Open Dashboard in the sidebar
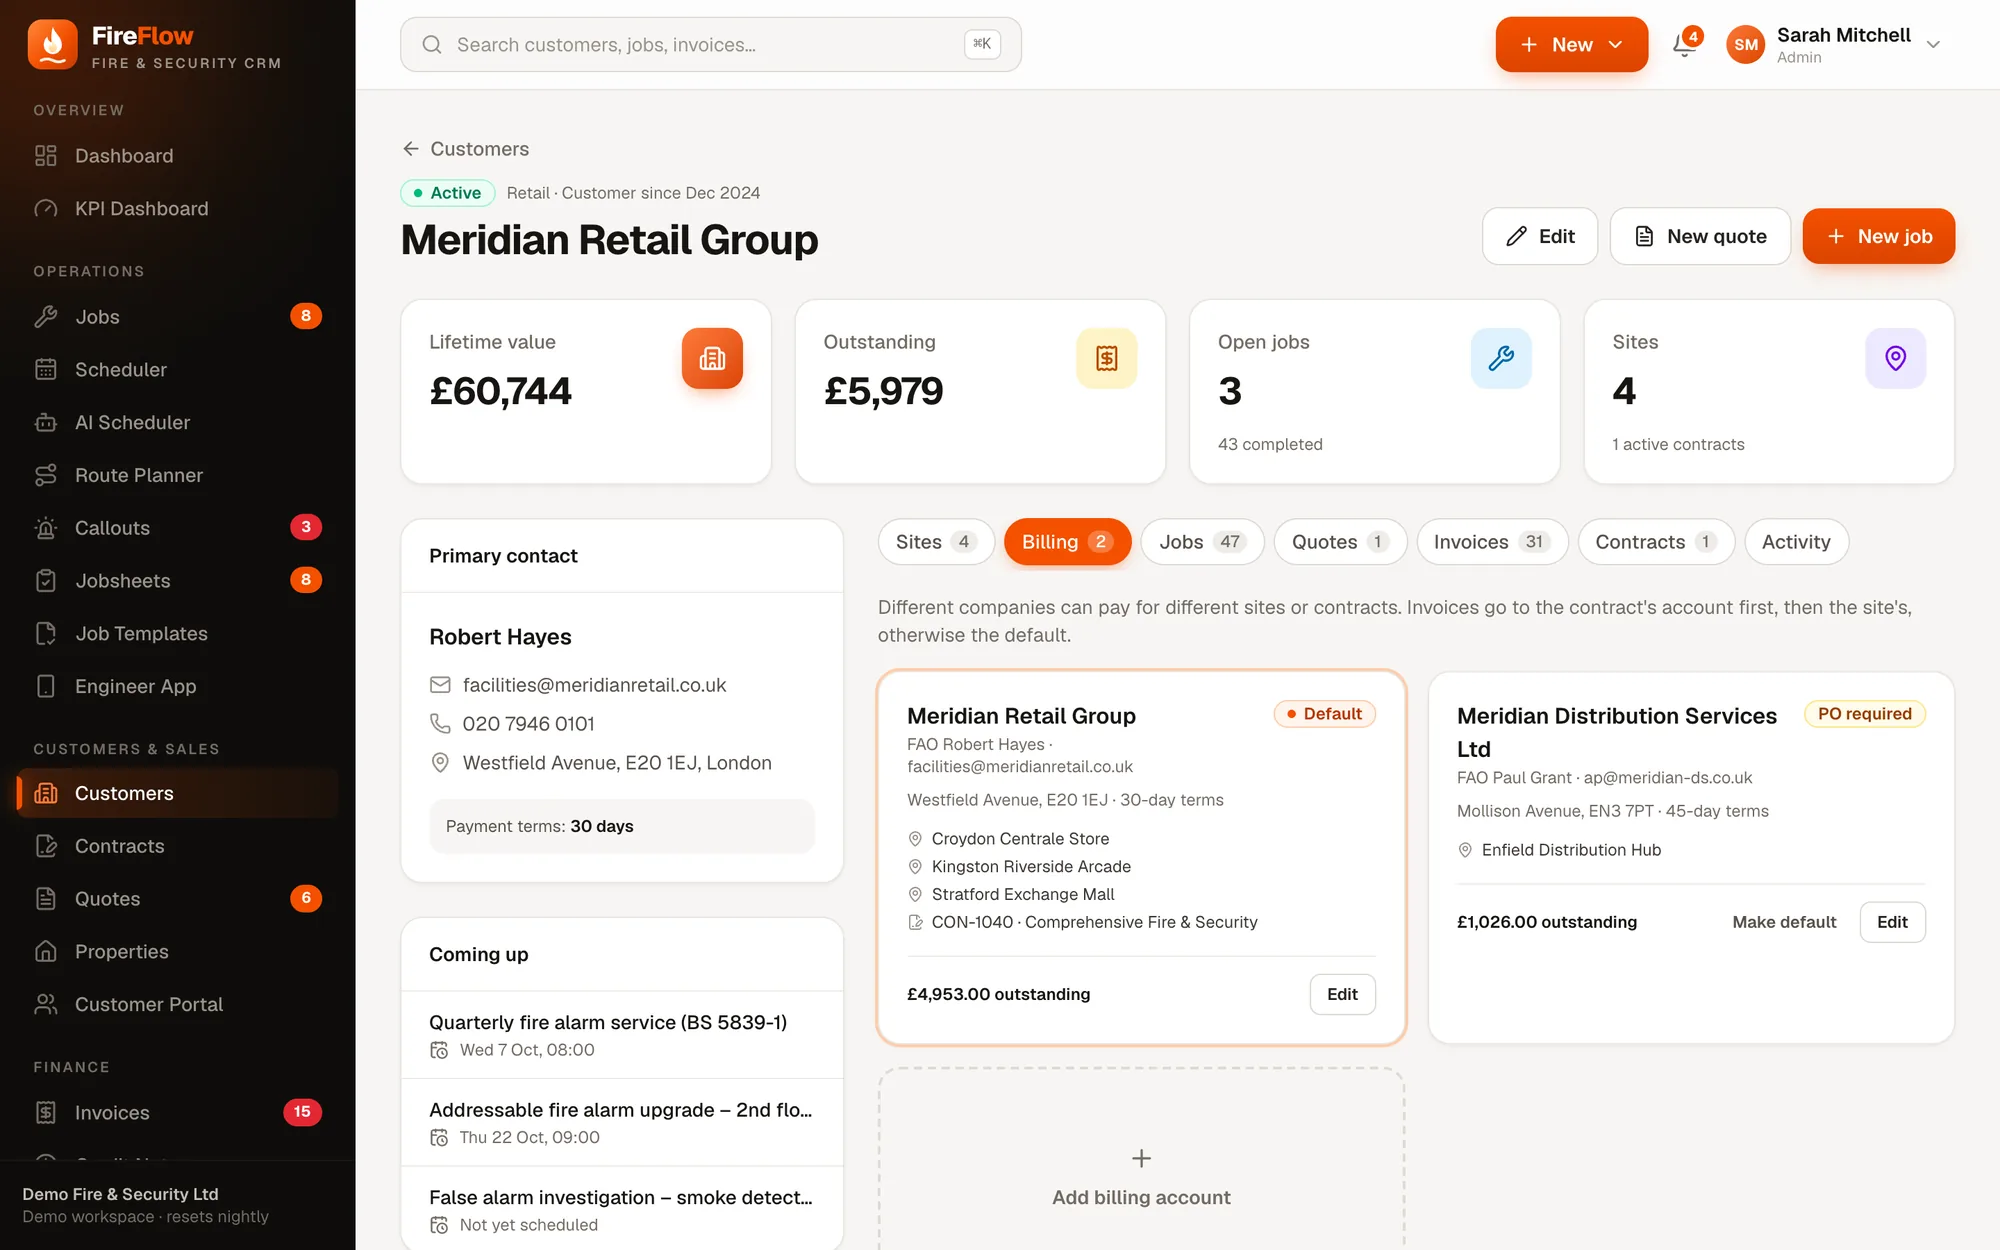 (x=178, y=156)
